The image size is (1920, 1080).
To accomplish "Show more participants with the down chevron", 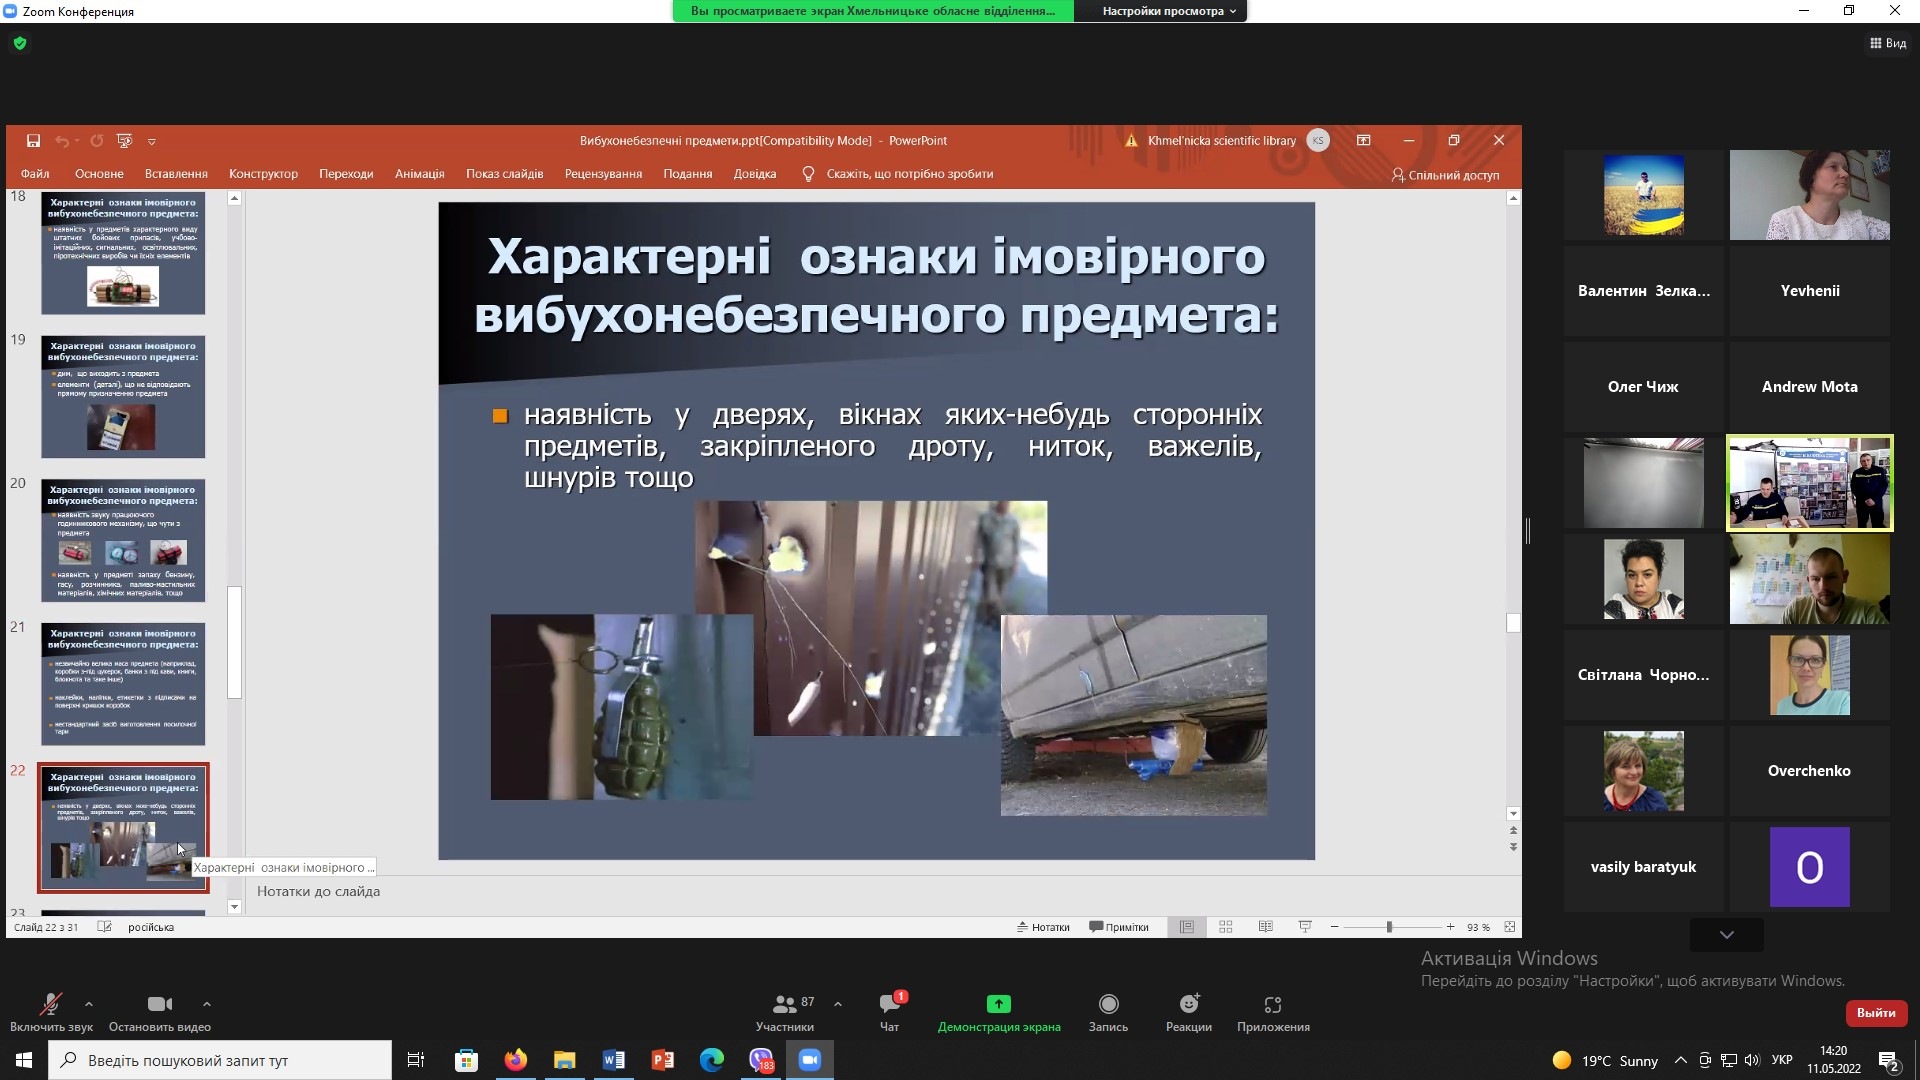I will point(1726,935).
